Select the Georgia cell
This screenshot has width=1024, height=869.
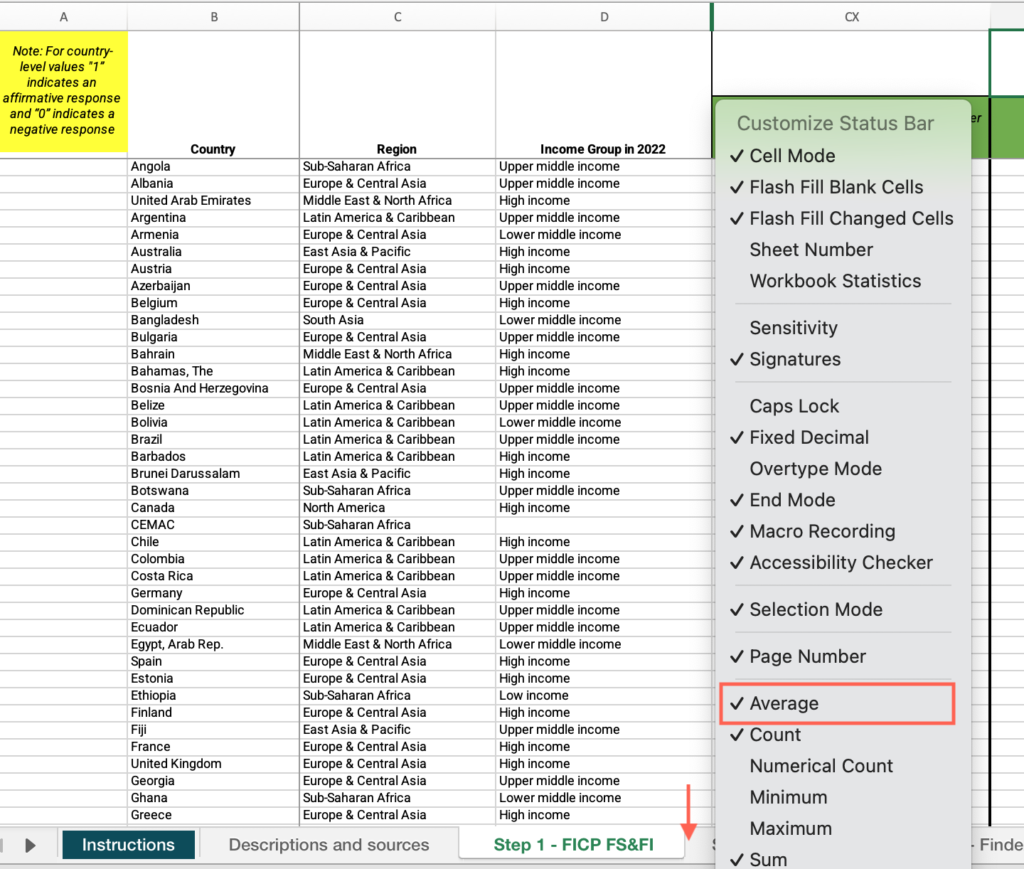coord(214,781)
